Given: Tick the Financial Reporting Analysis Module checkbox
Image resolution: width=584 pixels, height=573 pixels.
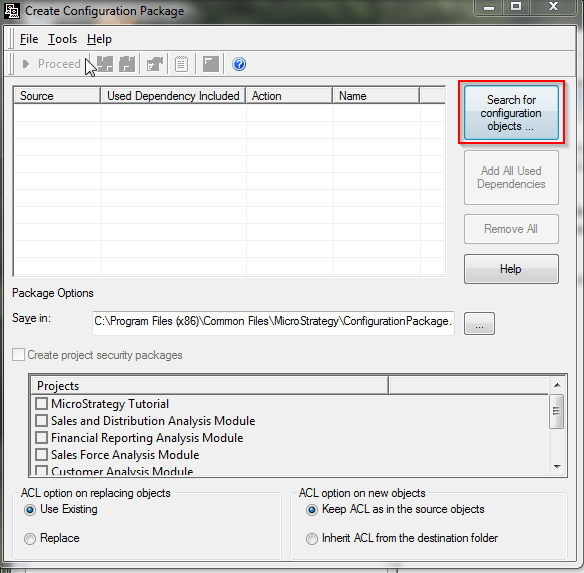Looking at the screenshot, I should click(41, 437).
